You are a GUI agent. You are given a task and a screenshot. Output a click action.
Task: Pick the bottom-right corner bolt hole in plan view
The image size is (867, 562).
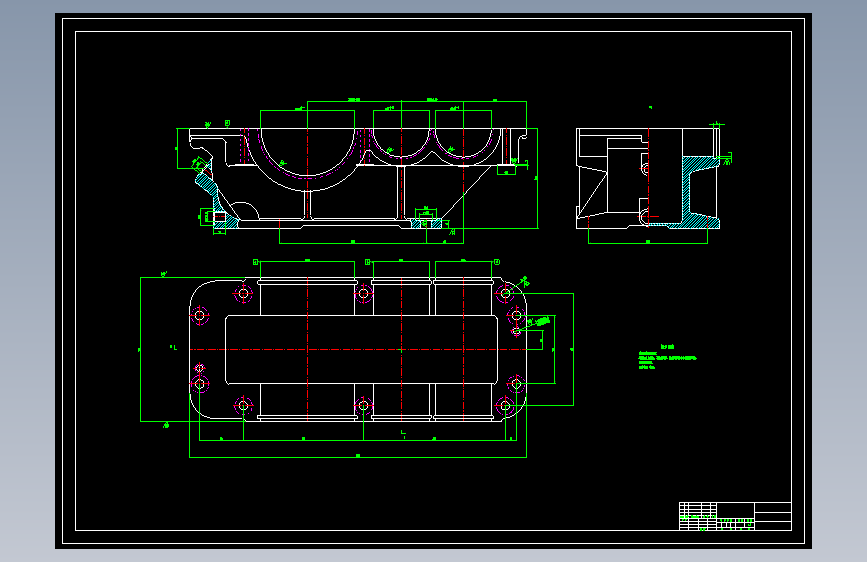tap(505, 405)
